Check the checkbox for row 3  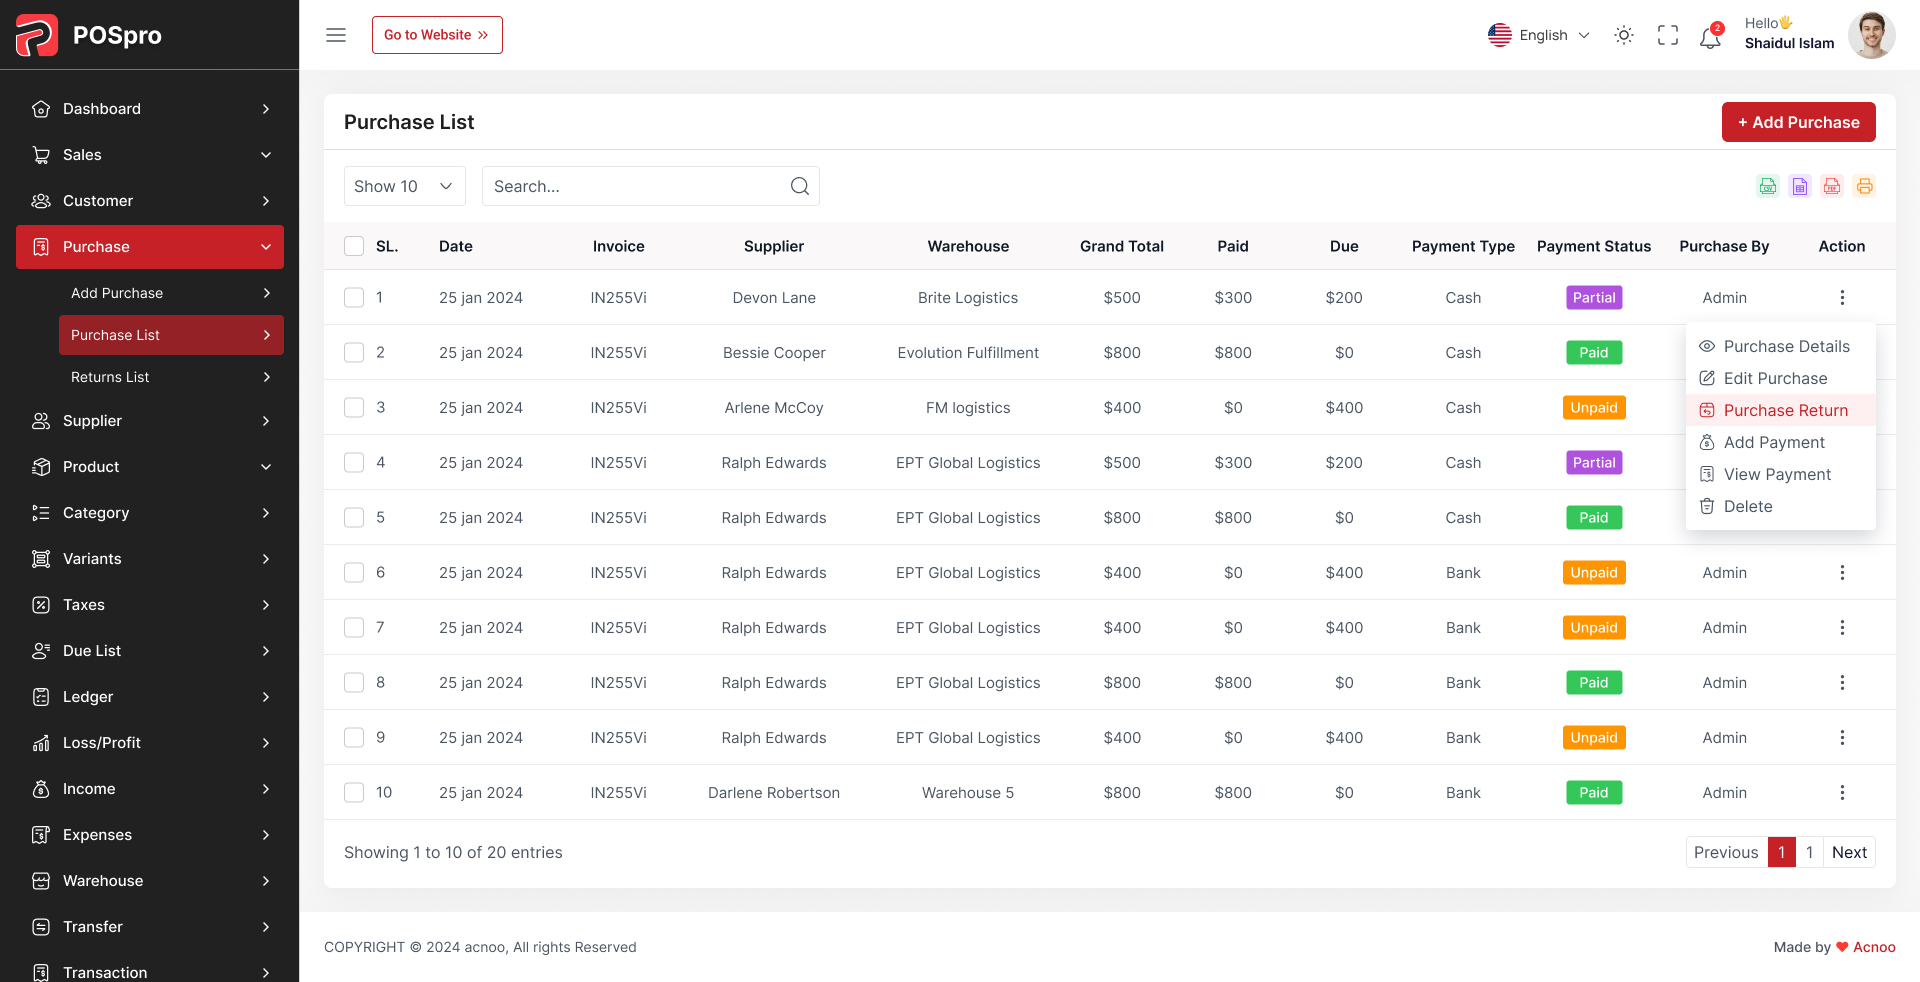coord(353,407)
